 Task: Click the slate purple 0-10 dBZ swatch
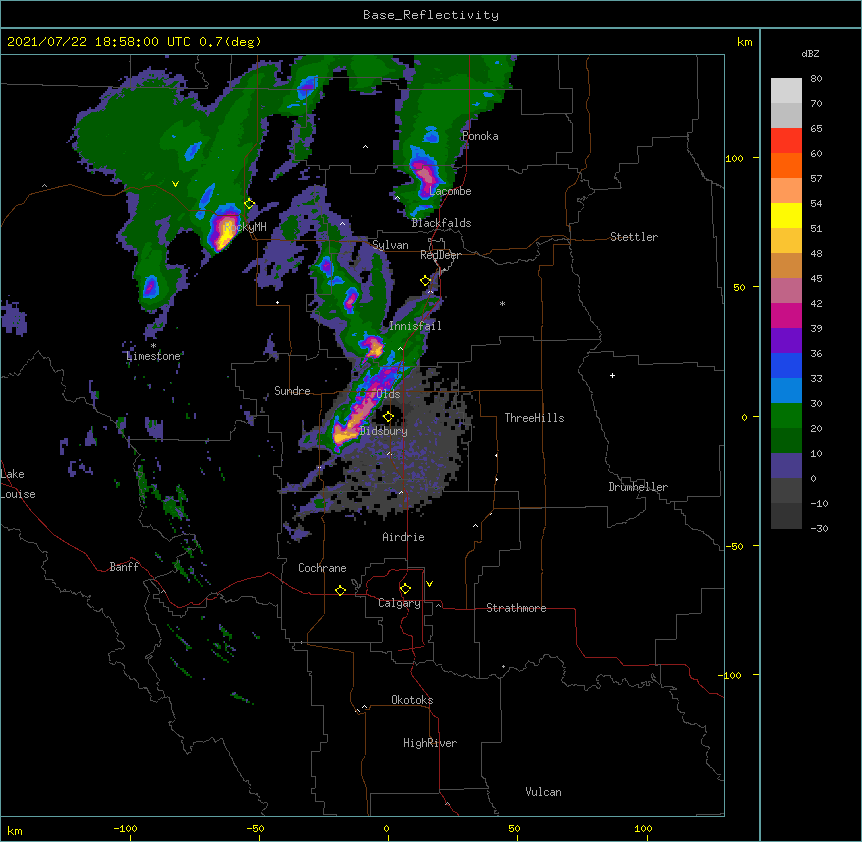tap(786, 466)
